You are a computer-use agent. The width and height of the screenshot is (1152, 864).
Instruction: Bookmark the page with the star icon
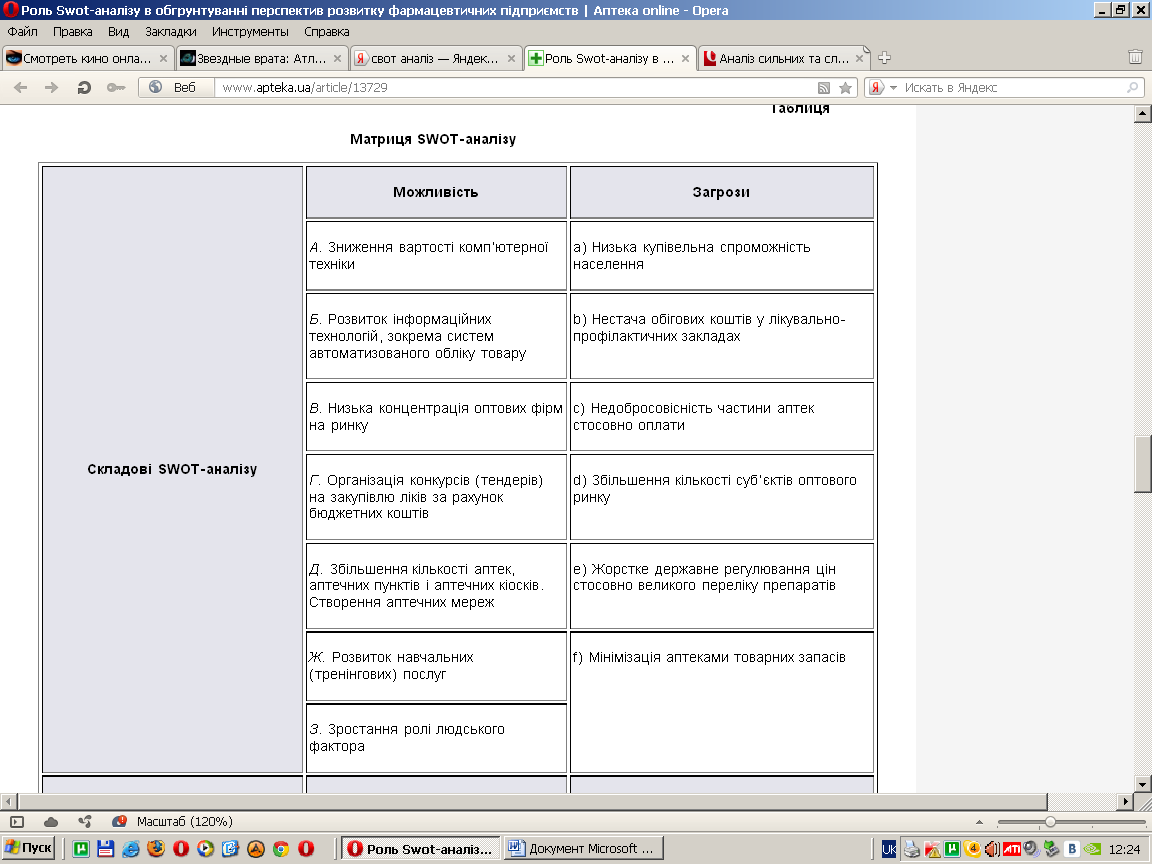coord(846,88)
